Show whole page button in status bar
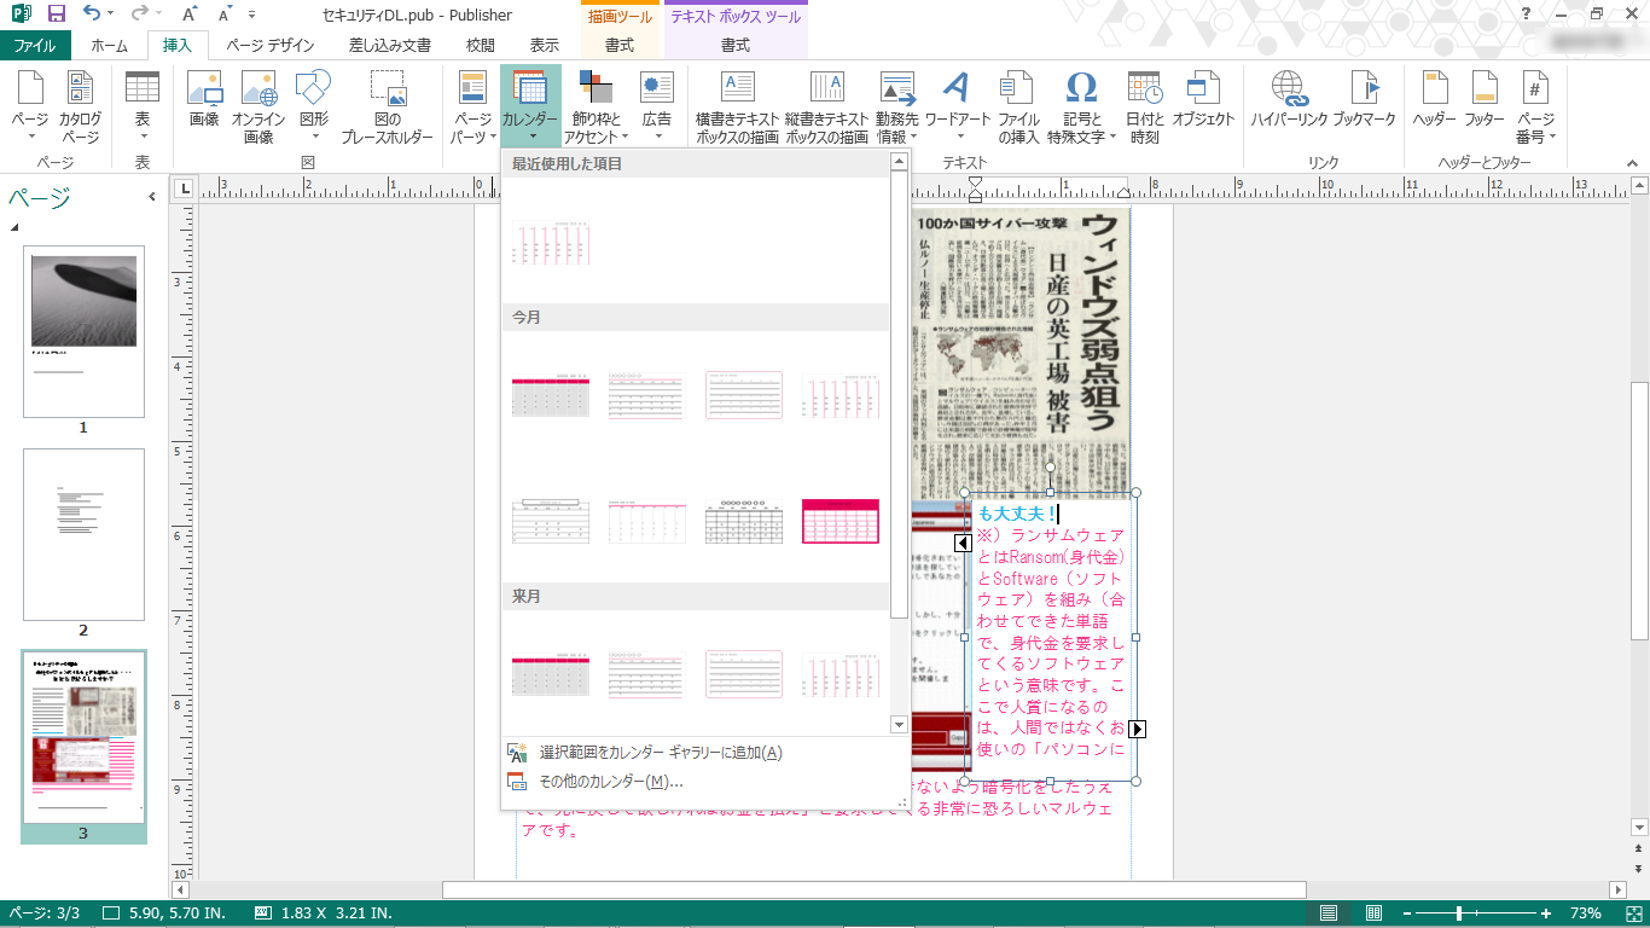This screenshot has height=928, width=1650. tap(1634, 914)
